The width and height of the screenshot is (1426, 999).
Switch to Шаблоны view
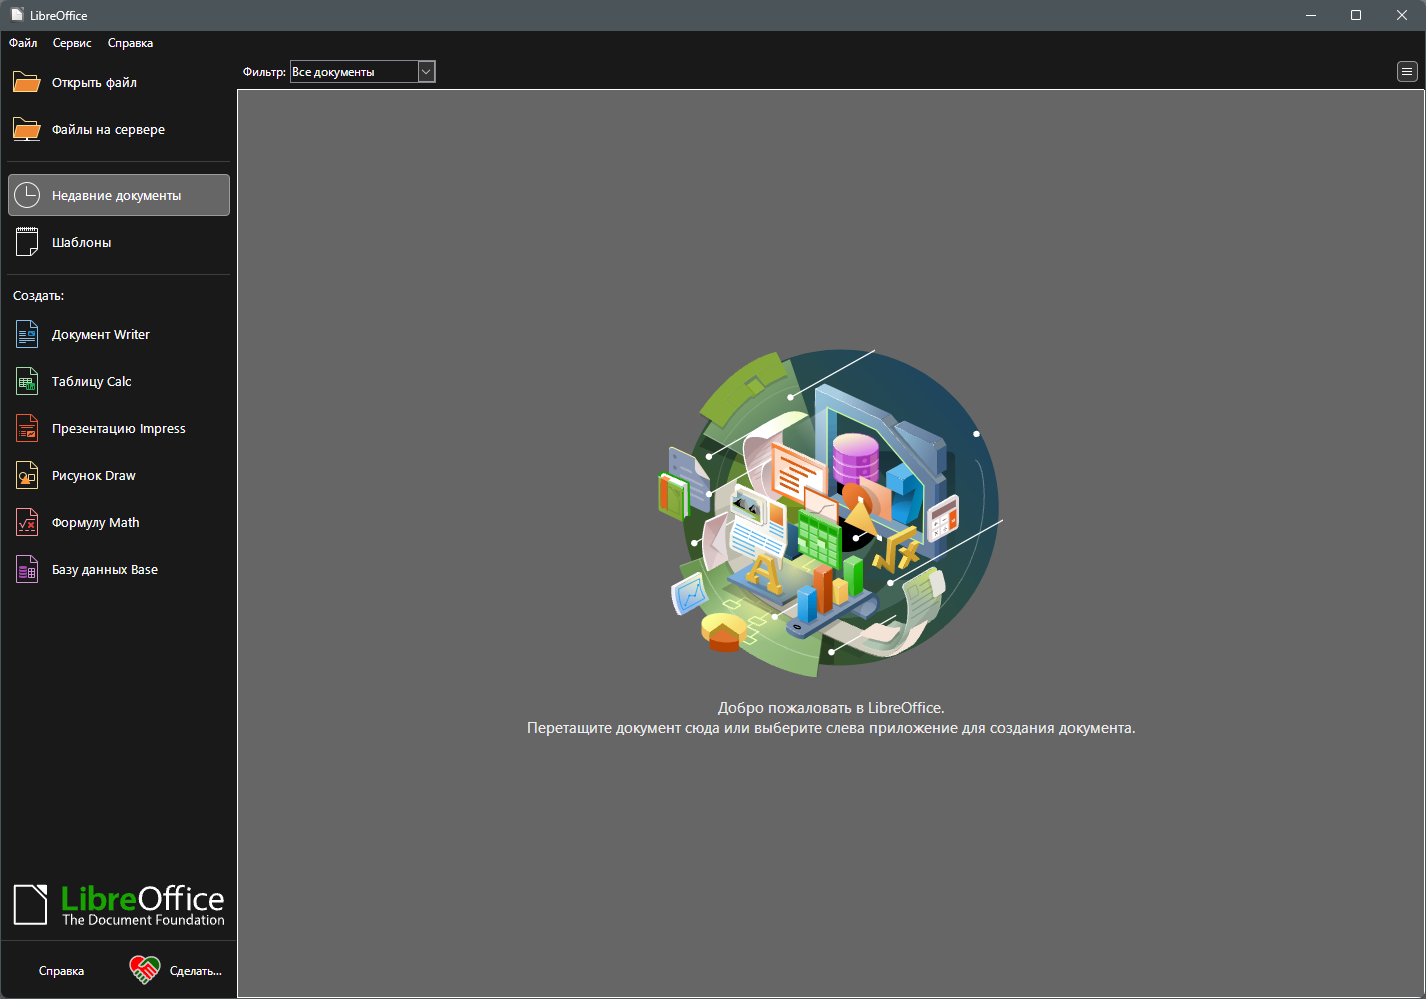click(118, 242)
